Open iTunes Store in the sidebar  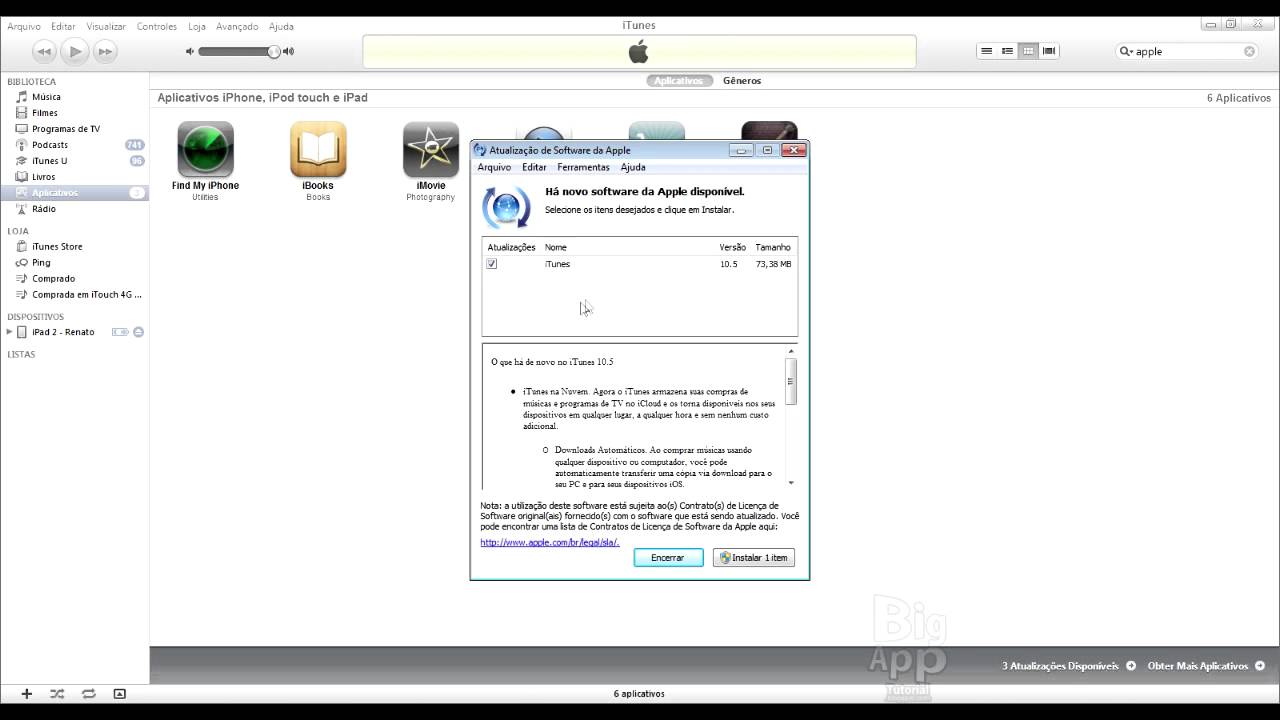57,246
